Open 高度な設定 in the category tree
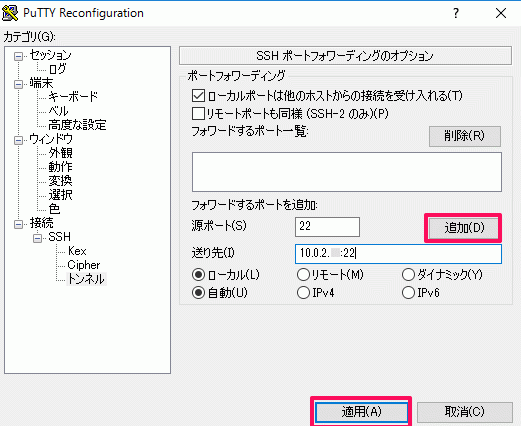The width and height of the screenshot is (521, 426). [77, 125]
